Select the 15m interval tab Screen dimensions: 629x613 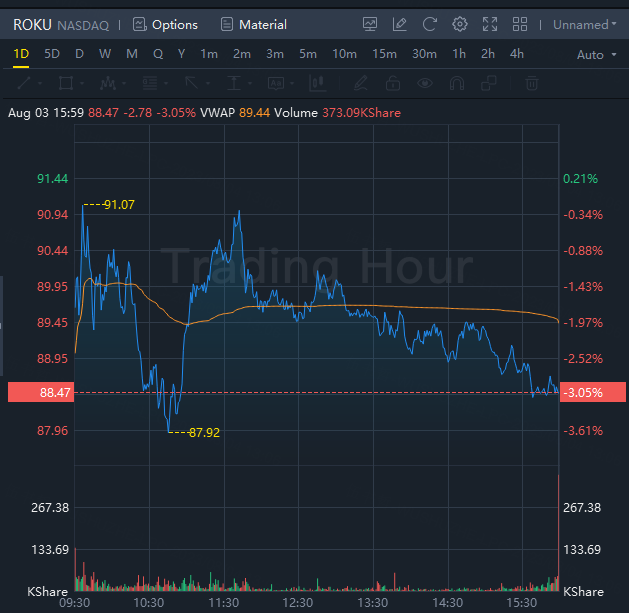tap(384, 54)
